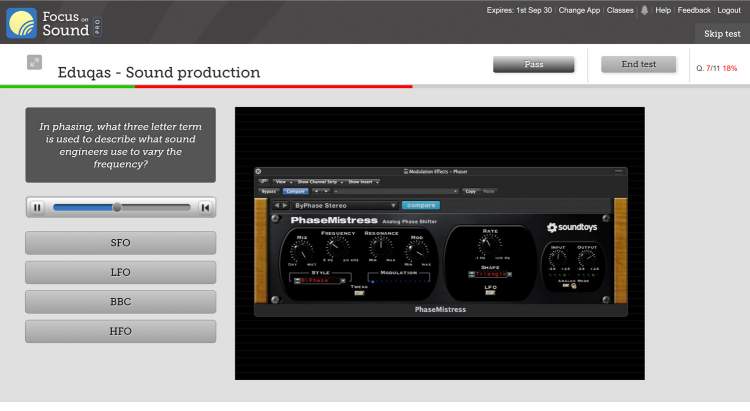Click the Input knob in PhaseMistress
This screenshot has height=411, width=750.
click(557, 259)
